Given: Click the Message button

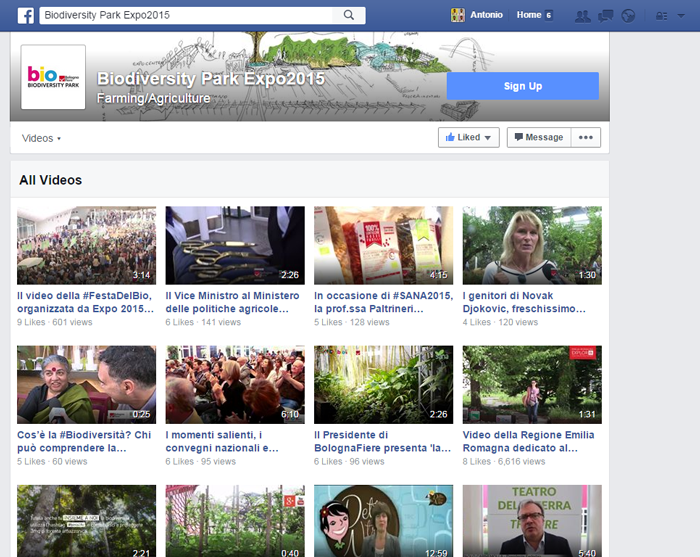Looking at the screenshot, I should point(538,137).
